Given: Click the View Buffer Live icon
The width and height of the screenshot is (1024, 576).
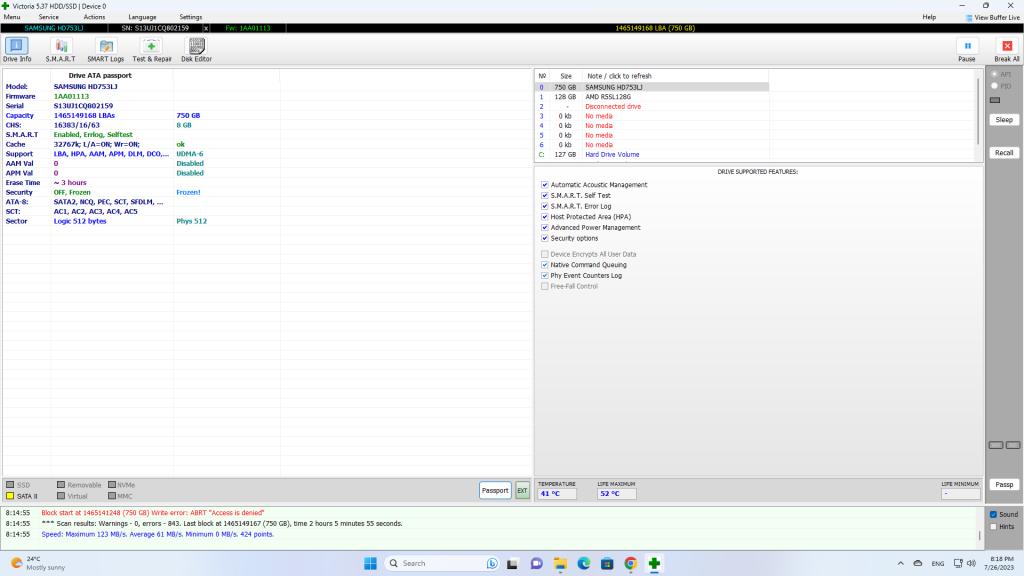Looking at the screenshot, I should [x=969, y=17].
